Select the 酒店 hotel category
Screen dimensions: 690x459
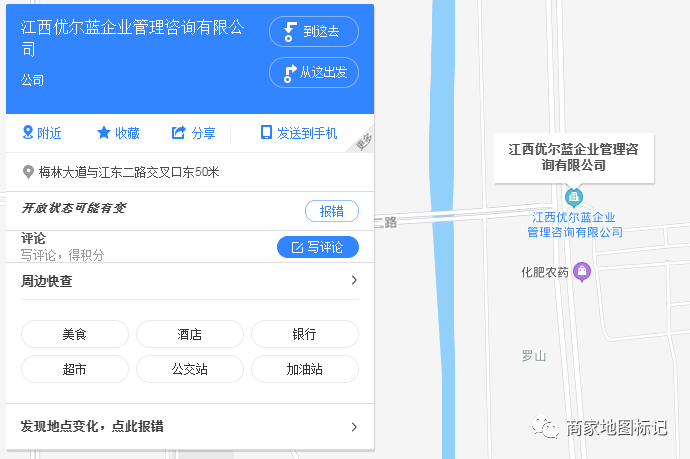pos(190,334)
